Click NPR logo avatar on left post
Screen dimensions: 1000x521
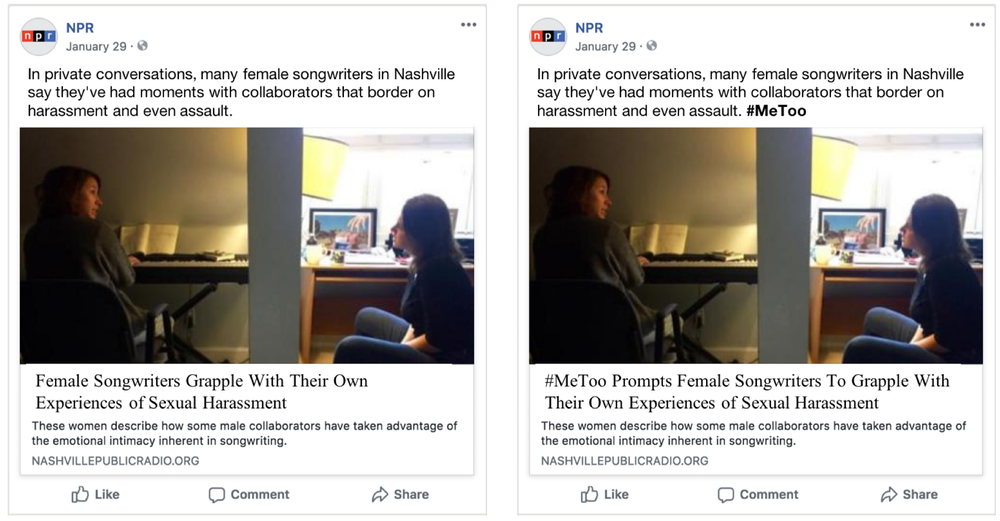[39, 36]
